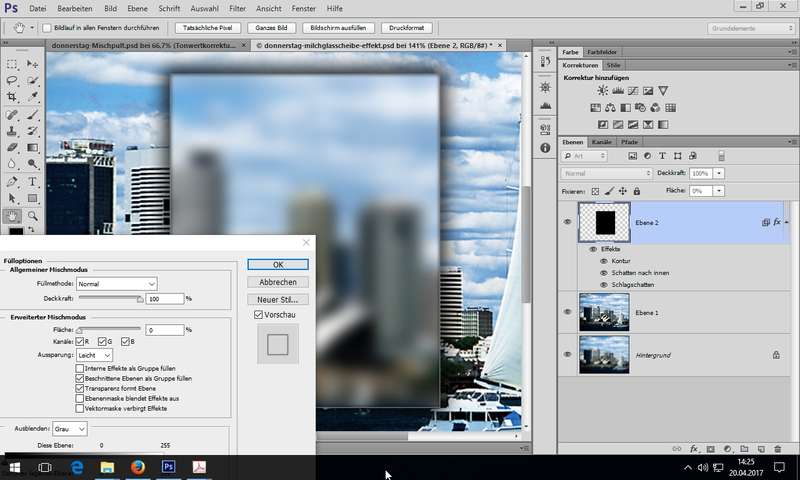Select the Lasso tool
Screen dimensions: 800x480
point(12,80)
